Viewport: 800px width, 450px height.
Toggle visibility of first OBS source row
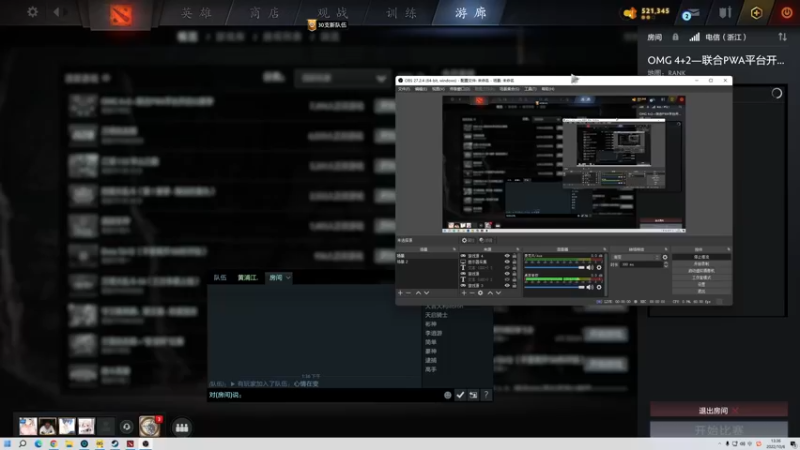click(x=507, y=256)
